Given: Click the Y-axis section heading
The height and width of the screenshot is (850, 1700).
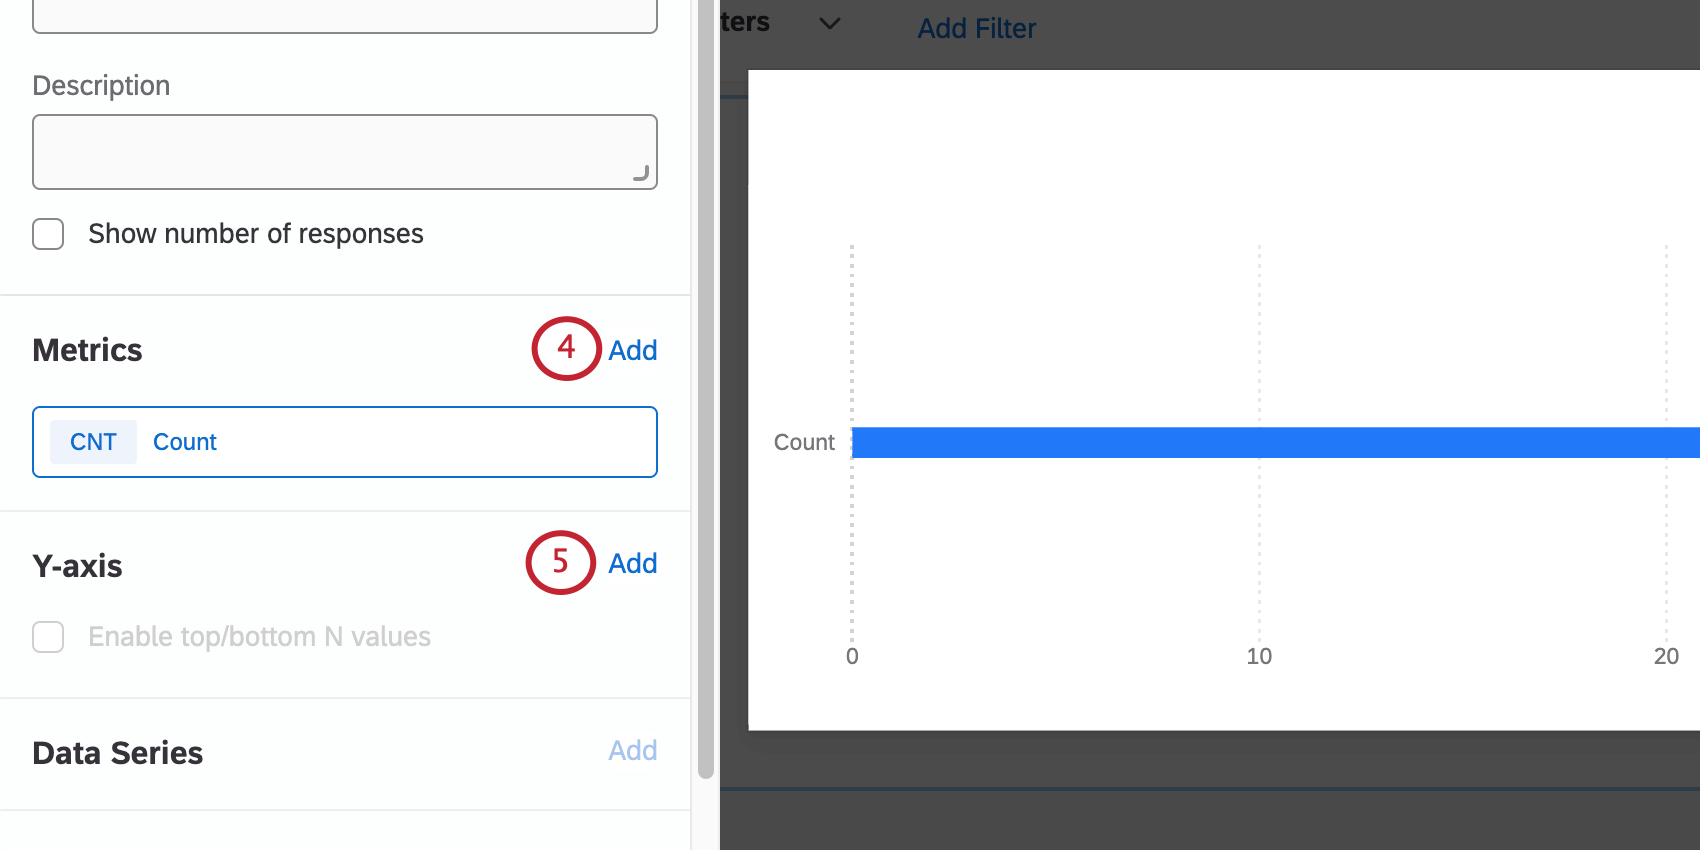Looking at the screenshot, I should coord(77,564).
